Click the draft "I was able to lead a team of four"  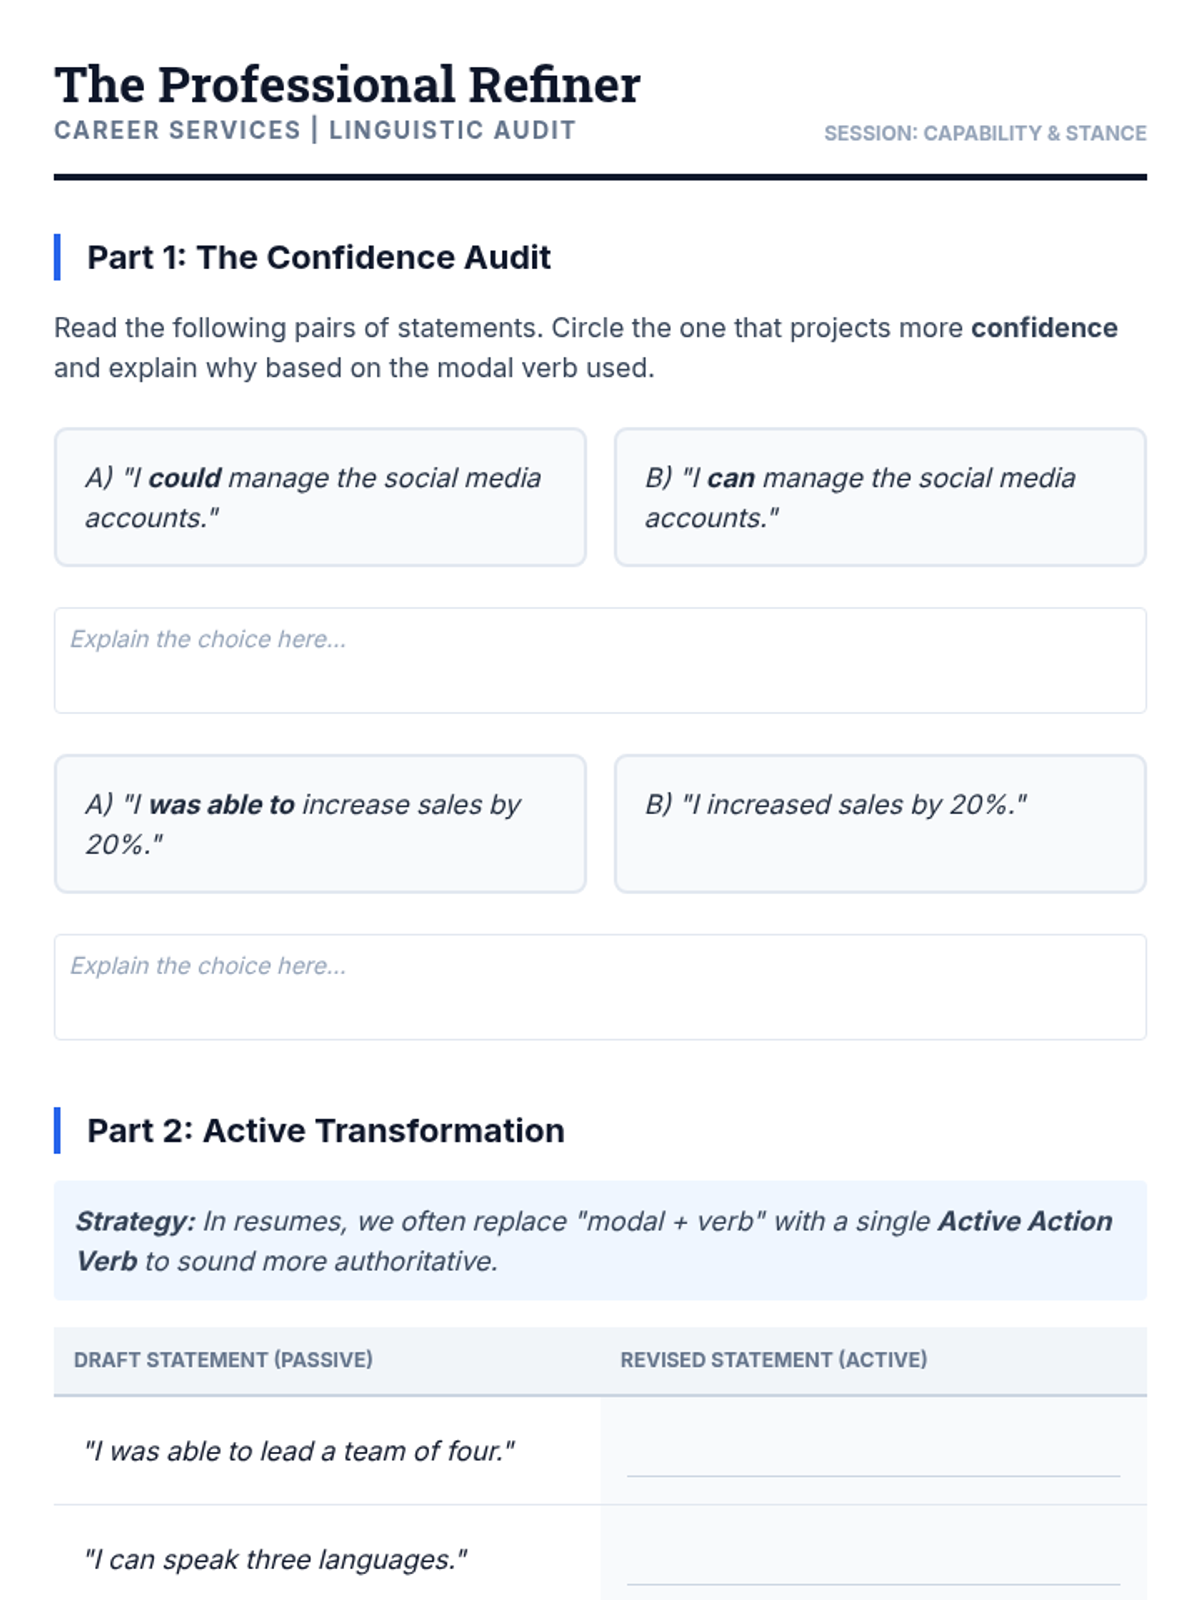tap(299, 1451)
